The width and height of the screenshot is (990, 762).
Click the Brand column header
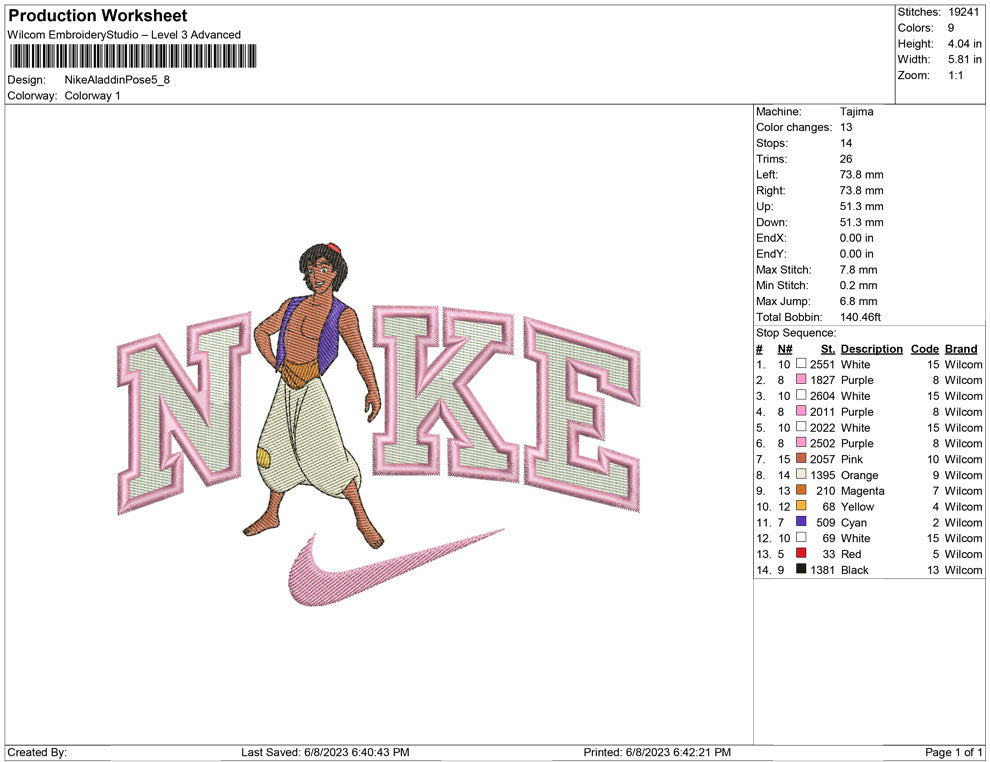click(x=961, y=349)
